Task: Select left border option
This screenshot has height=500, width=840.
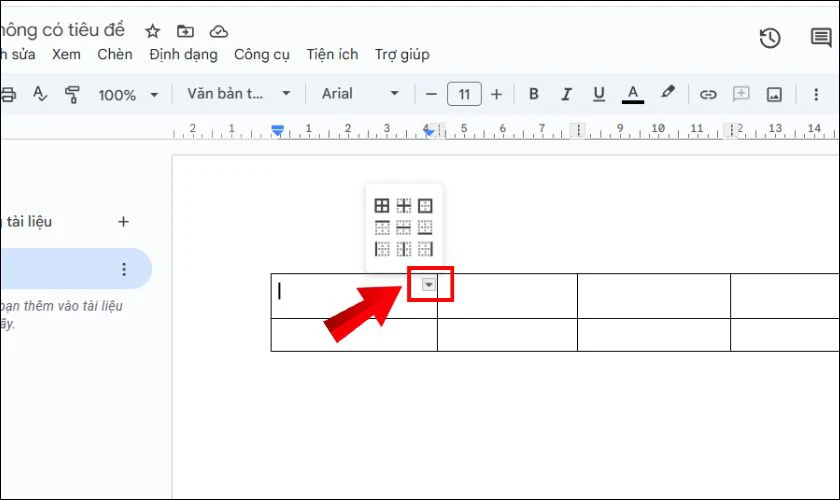Action: tap(382, 249)
